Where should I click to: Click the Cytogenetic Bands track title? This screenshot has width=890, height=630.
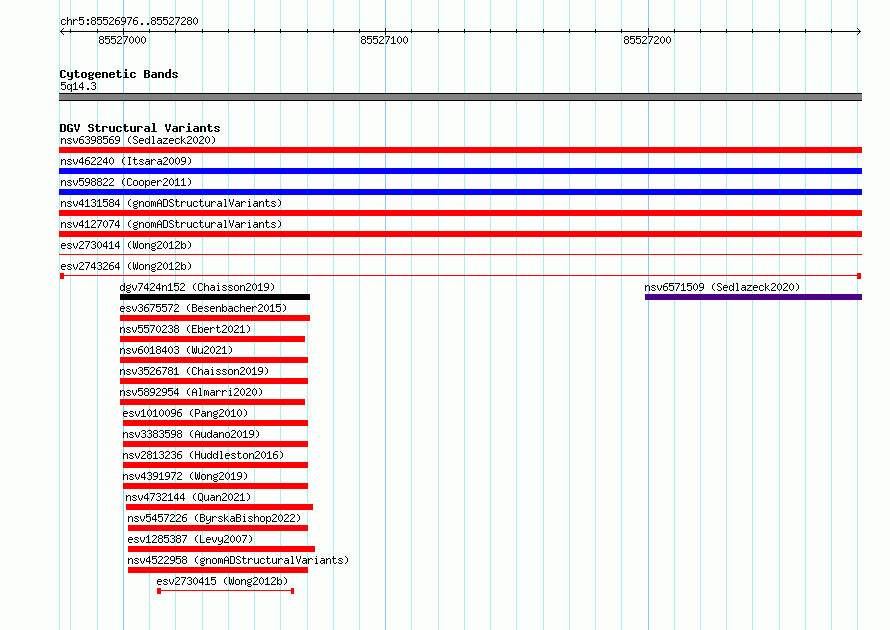pyautogui.click(x=119, y=74)
